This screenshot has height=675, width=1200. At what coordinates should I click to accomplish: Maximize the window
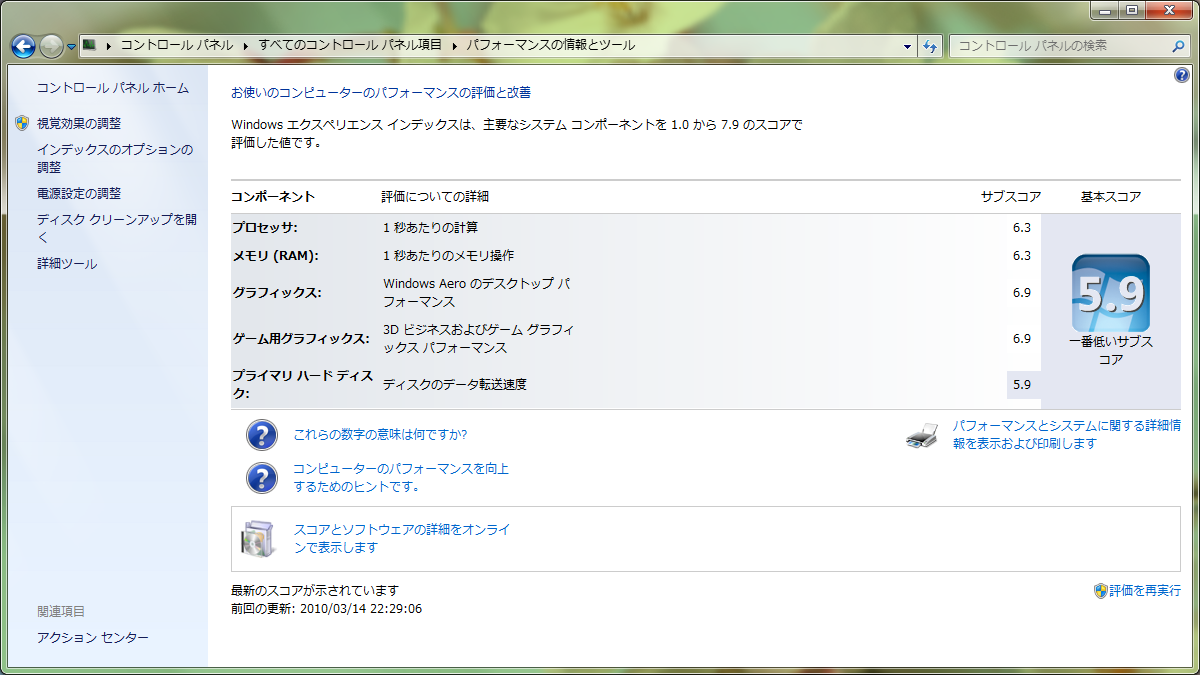(x=1132, y=9)
